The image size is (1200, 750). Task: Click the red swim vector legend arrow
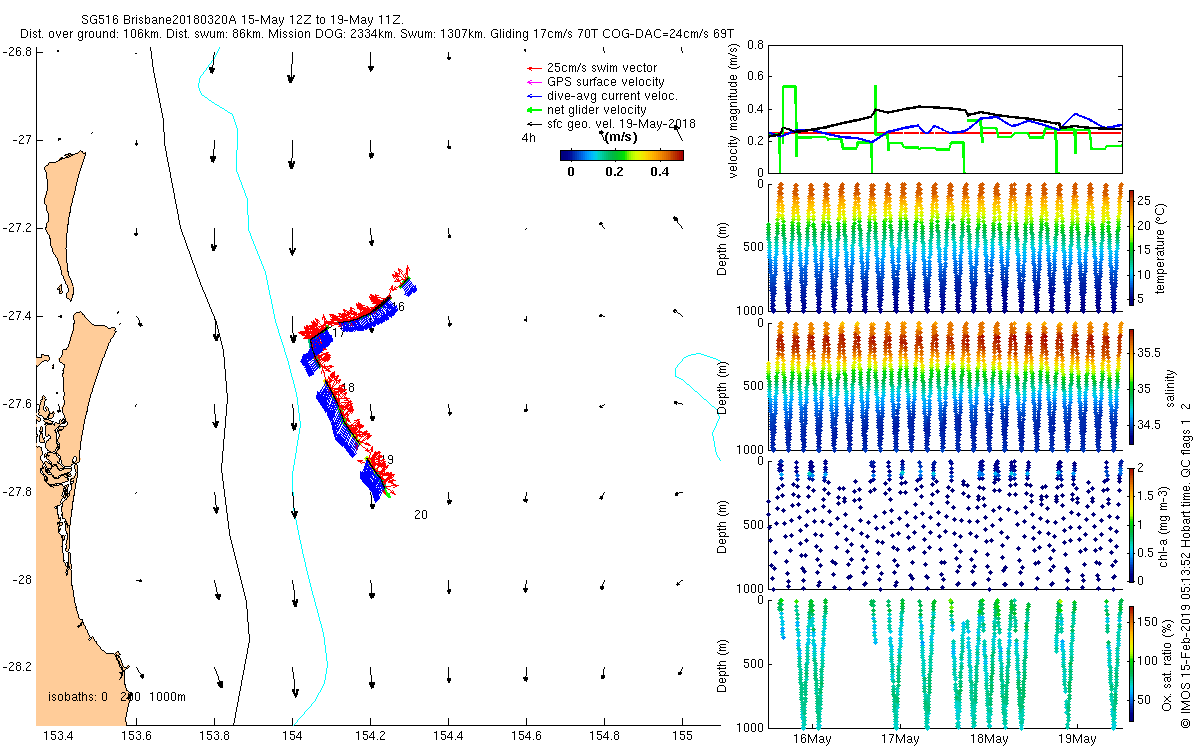pos(530,68)
